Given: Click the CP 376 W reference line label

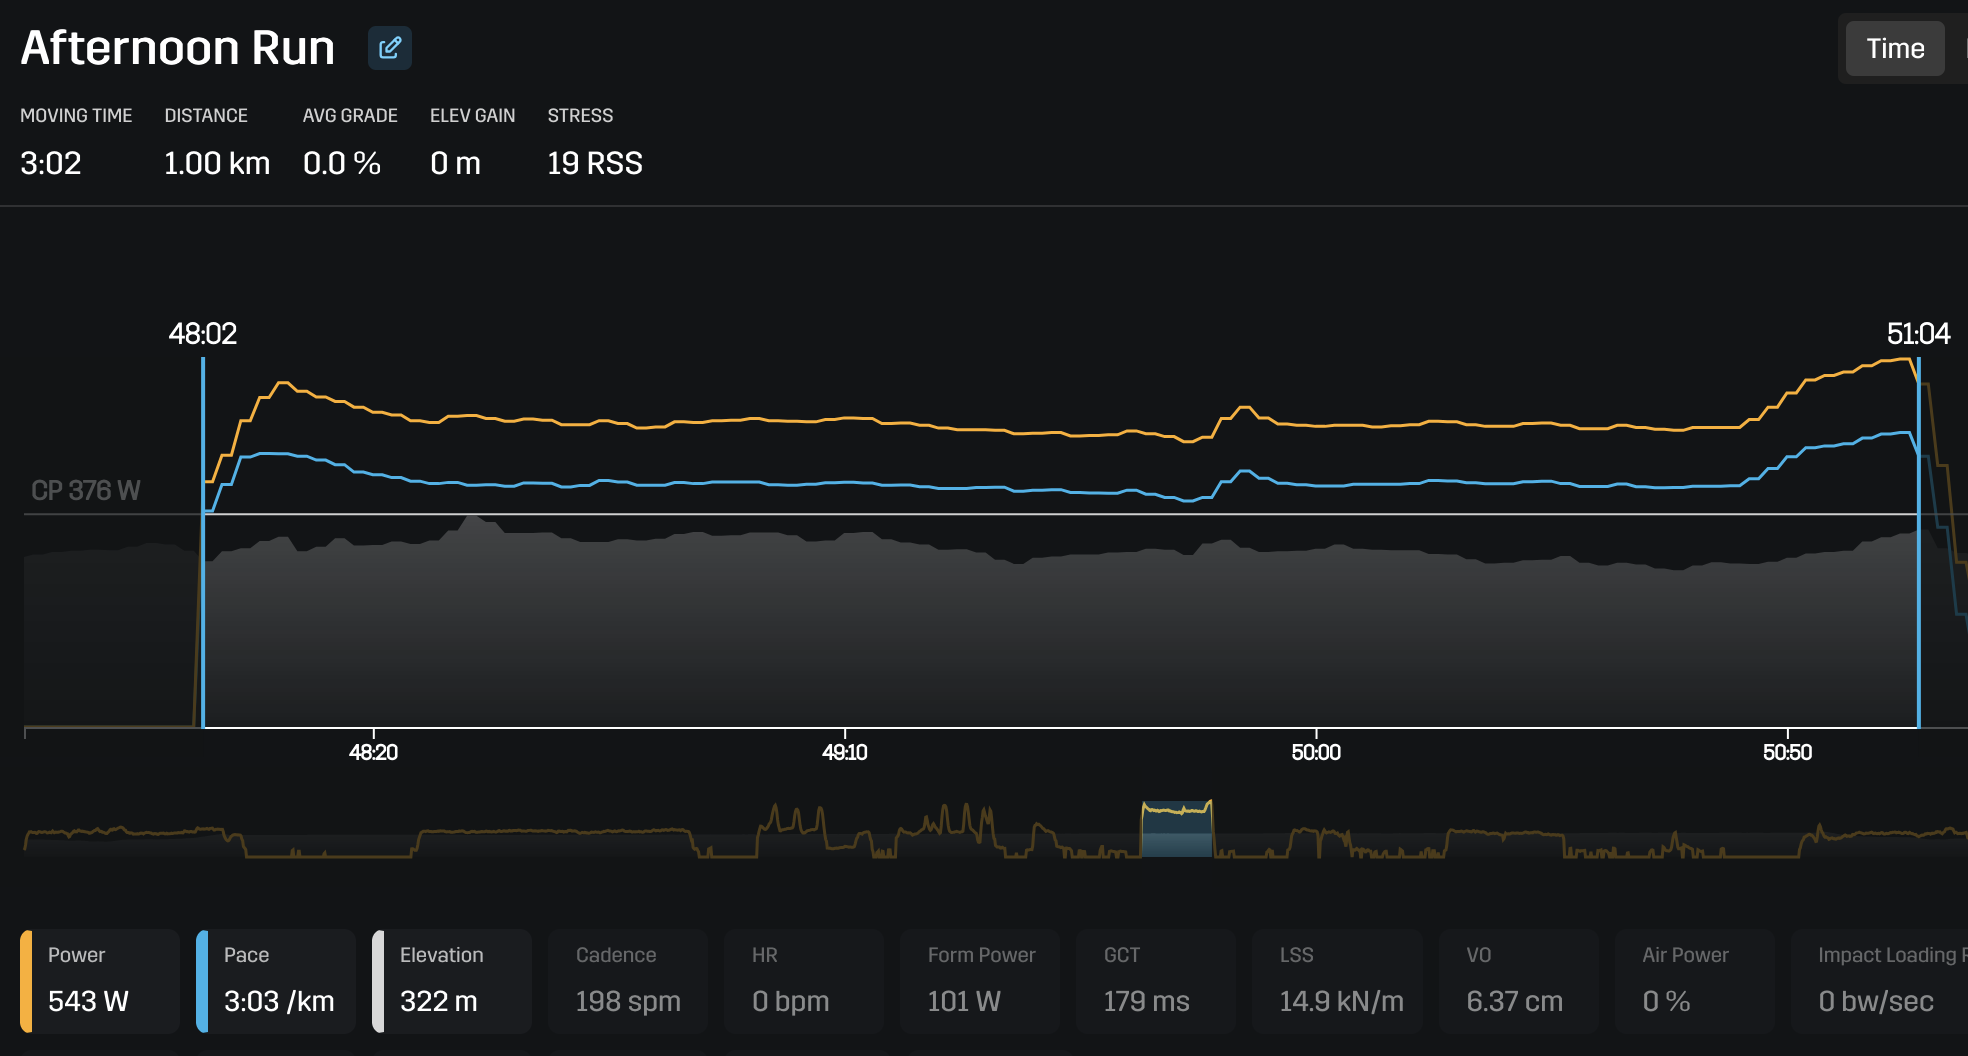Looking at the screenshot, I should click(x=84, y=490).
